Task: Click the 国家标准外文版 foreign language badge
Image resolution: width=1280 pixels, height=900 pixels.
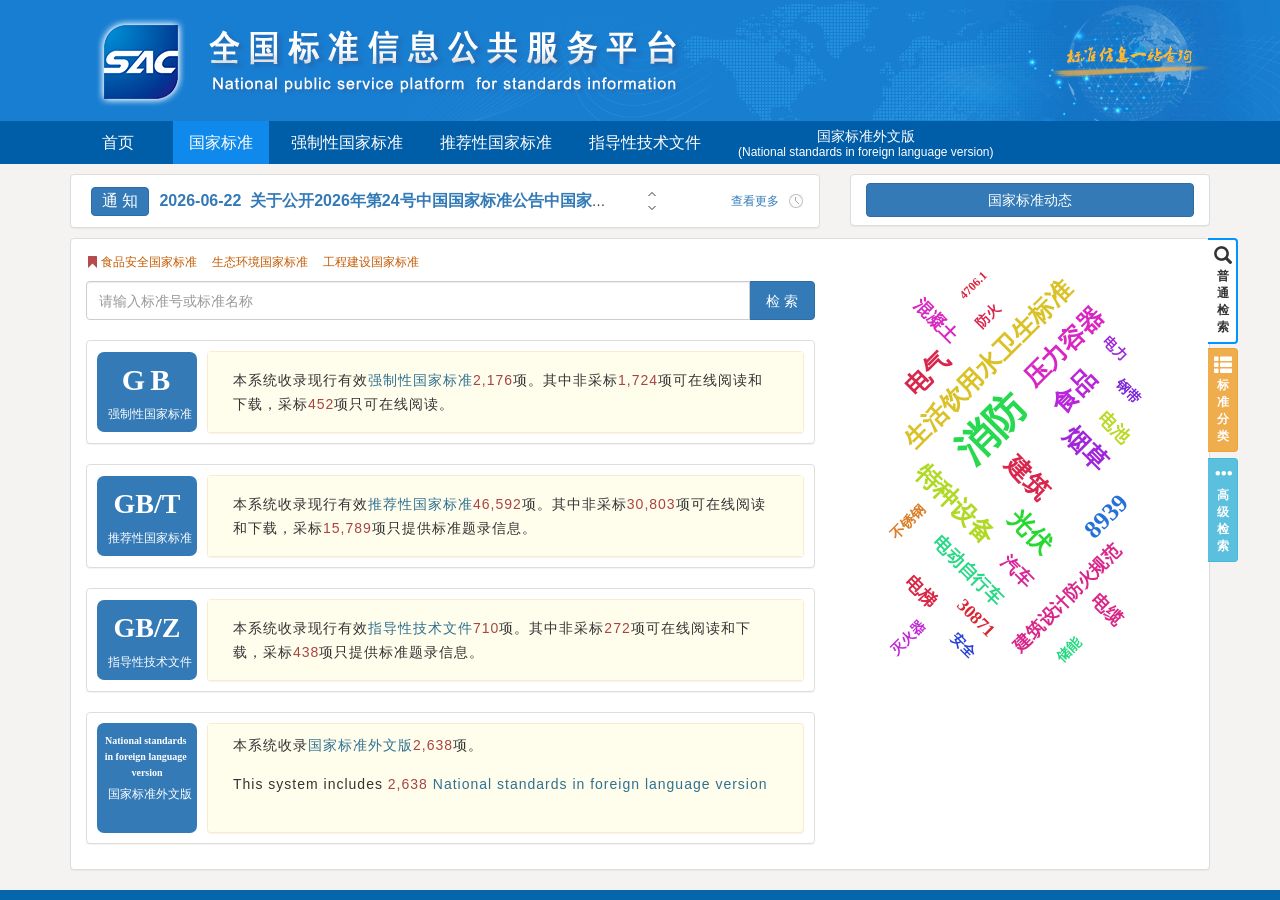Action: click(147, 778)
